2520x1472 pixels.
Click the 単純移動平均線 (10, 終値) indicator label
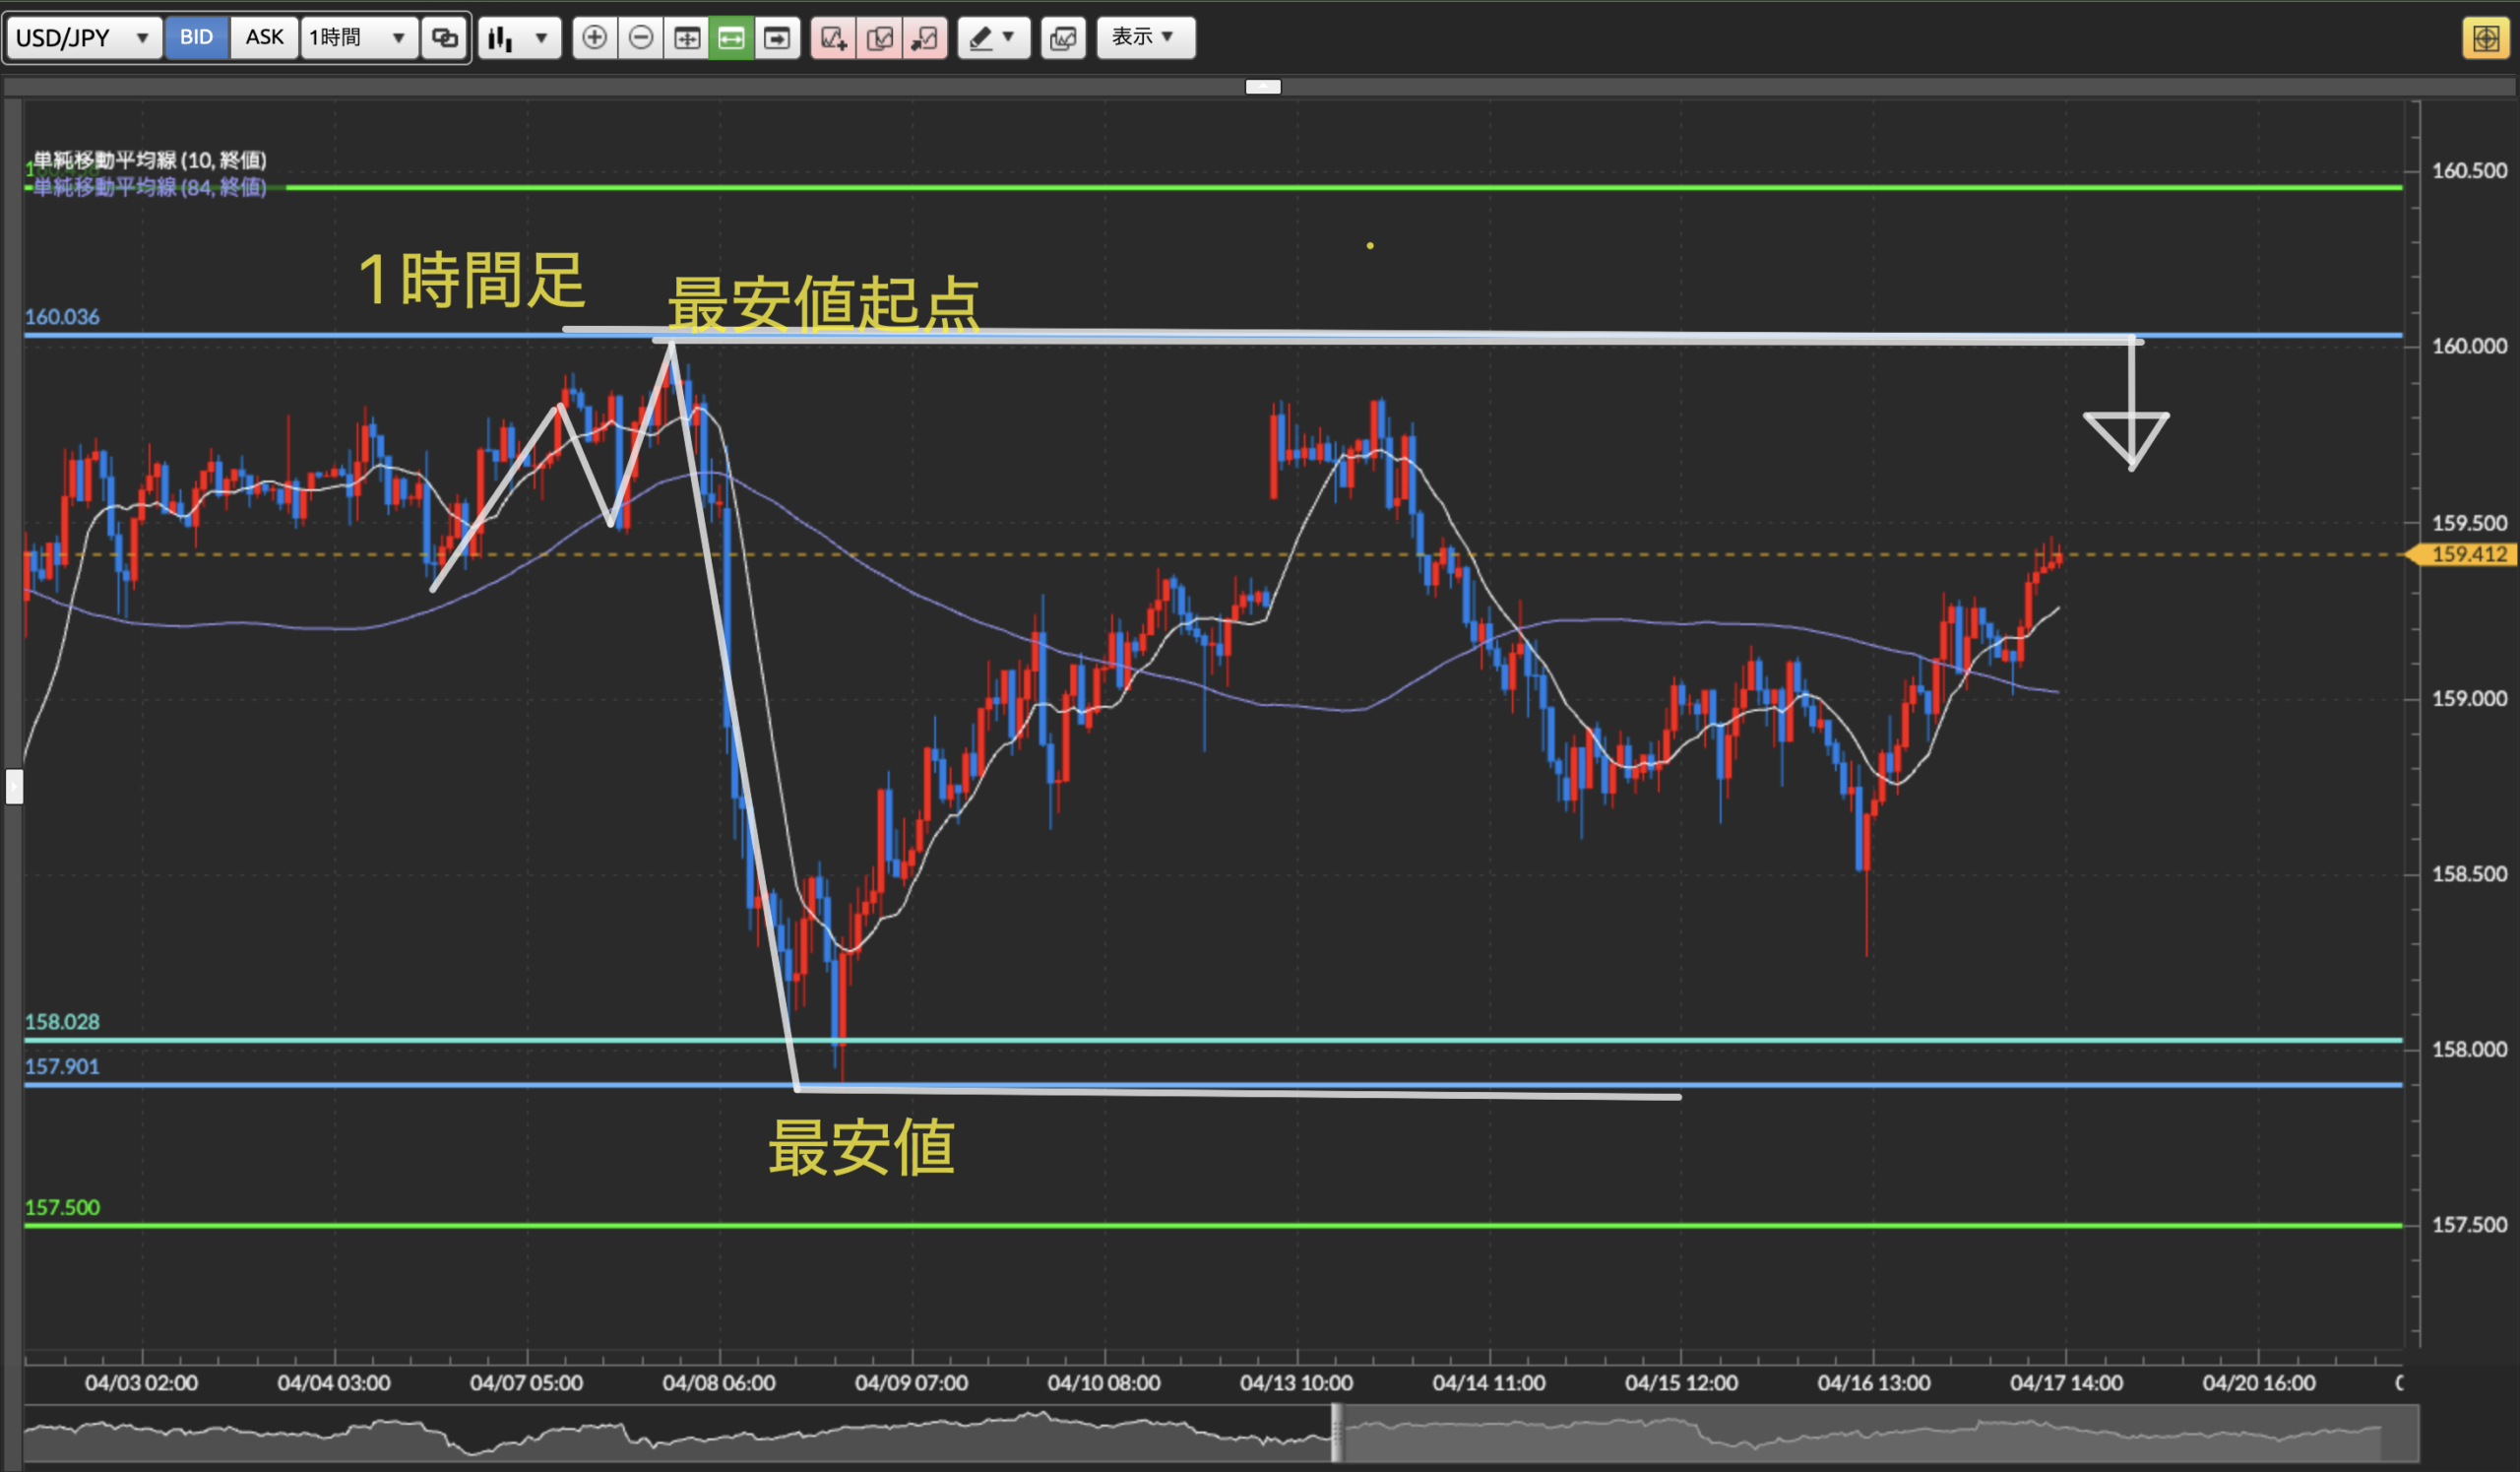150,160
